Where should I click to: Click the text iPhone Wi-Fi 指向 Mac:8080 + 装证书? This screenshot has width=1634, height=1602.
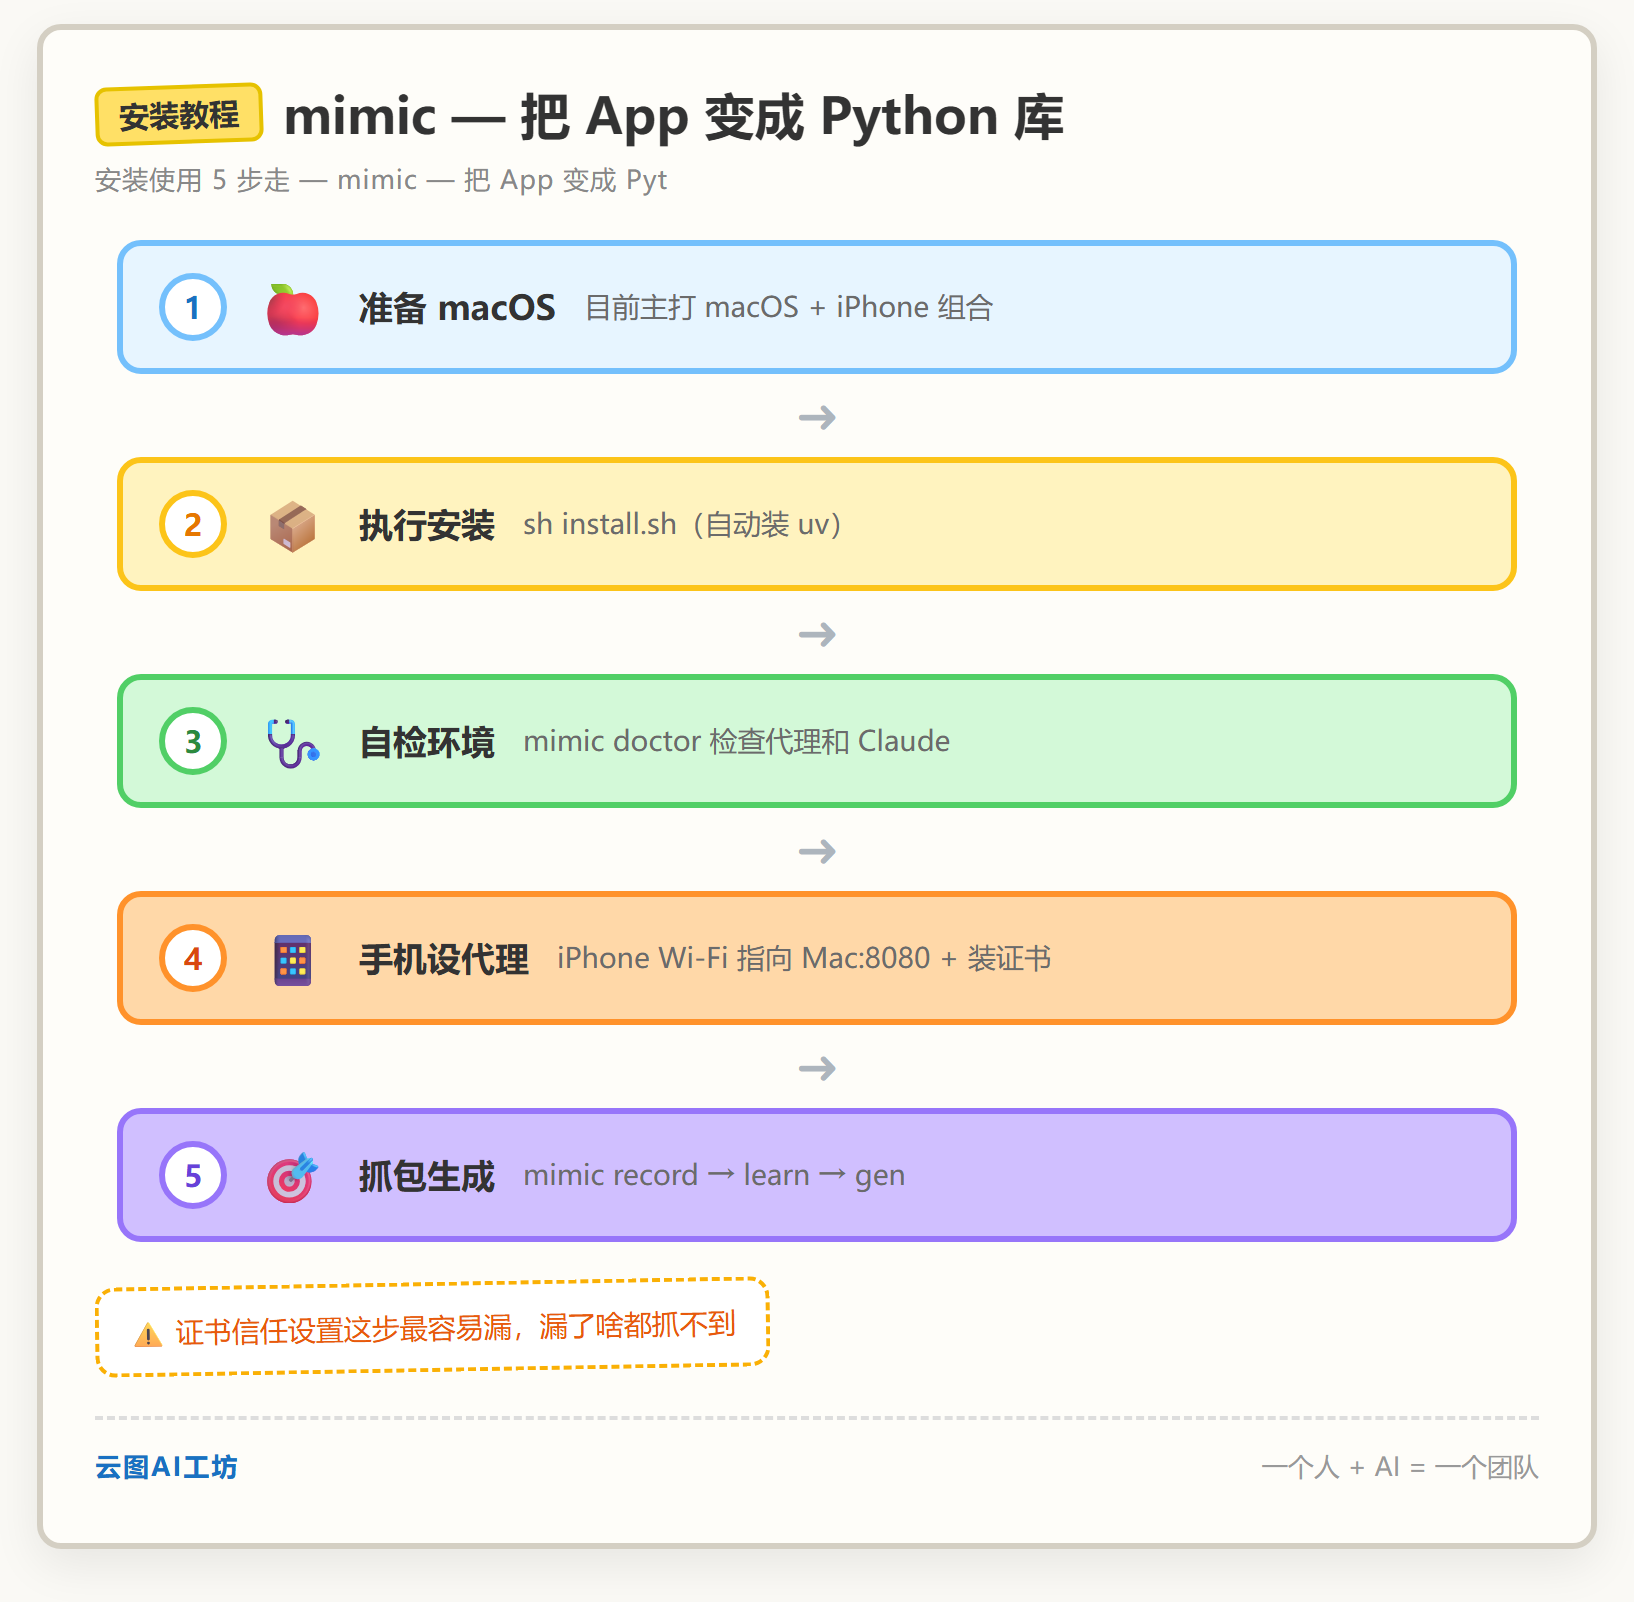pos(804,958)
